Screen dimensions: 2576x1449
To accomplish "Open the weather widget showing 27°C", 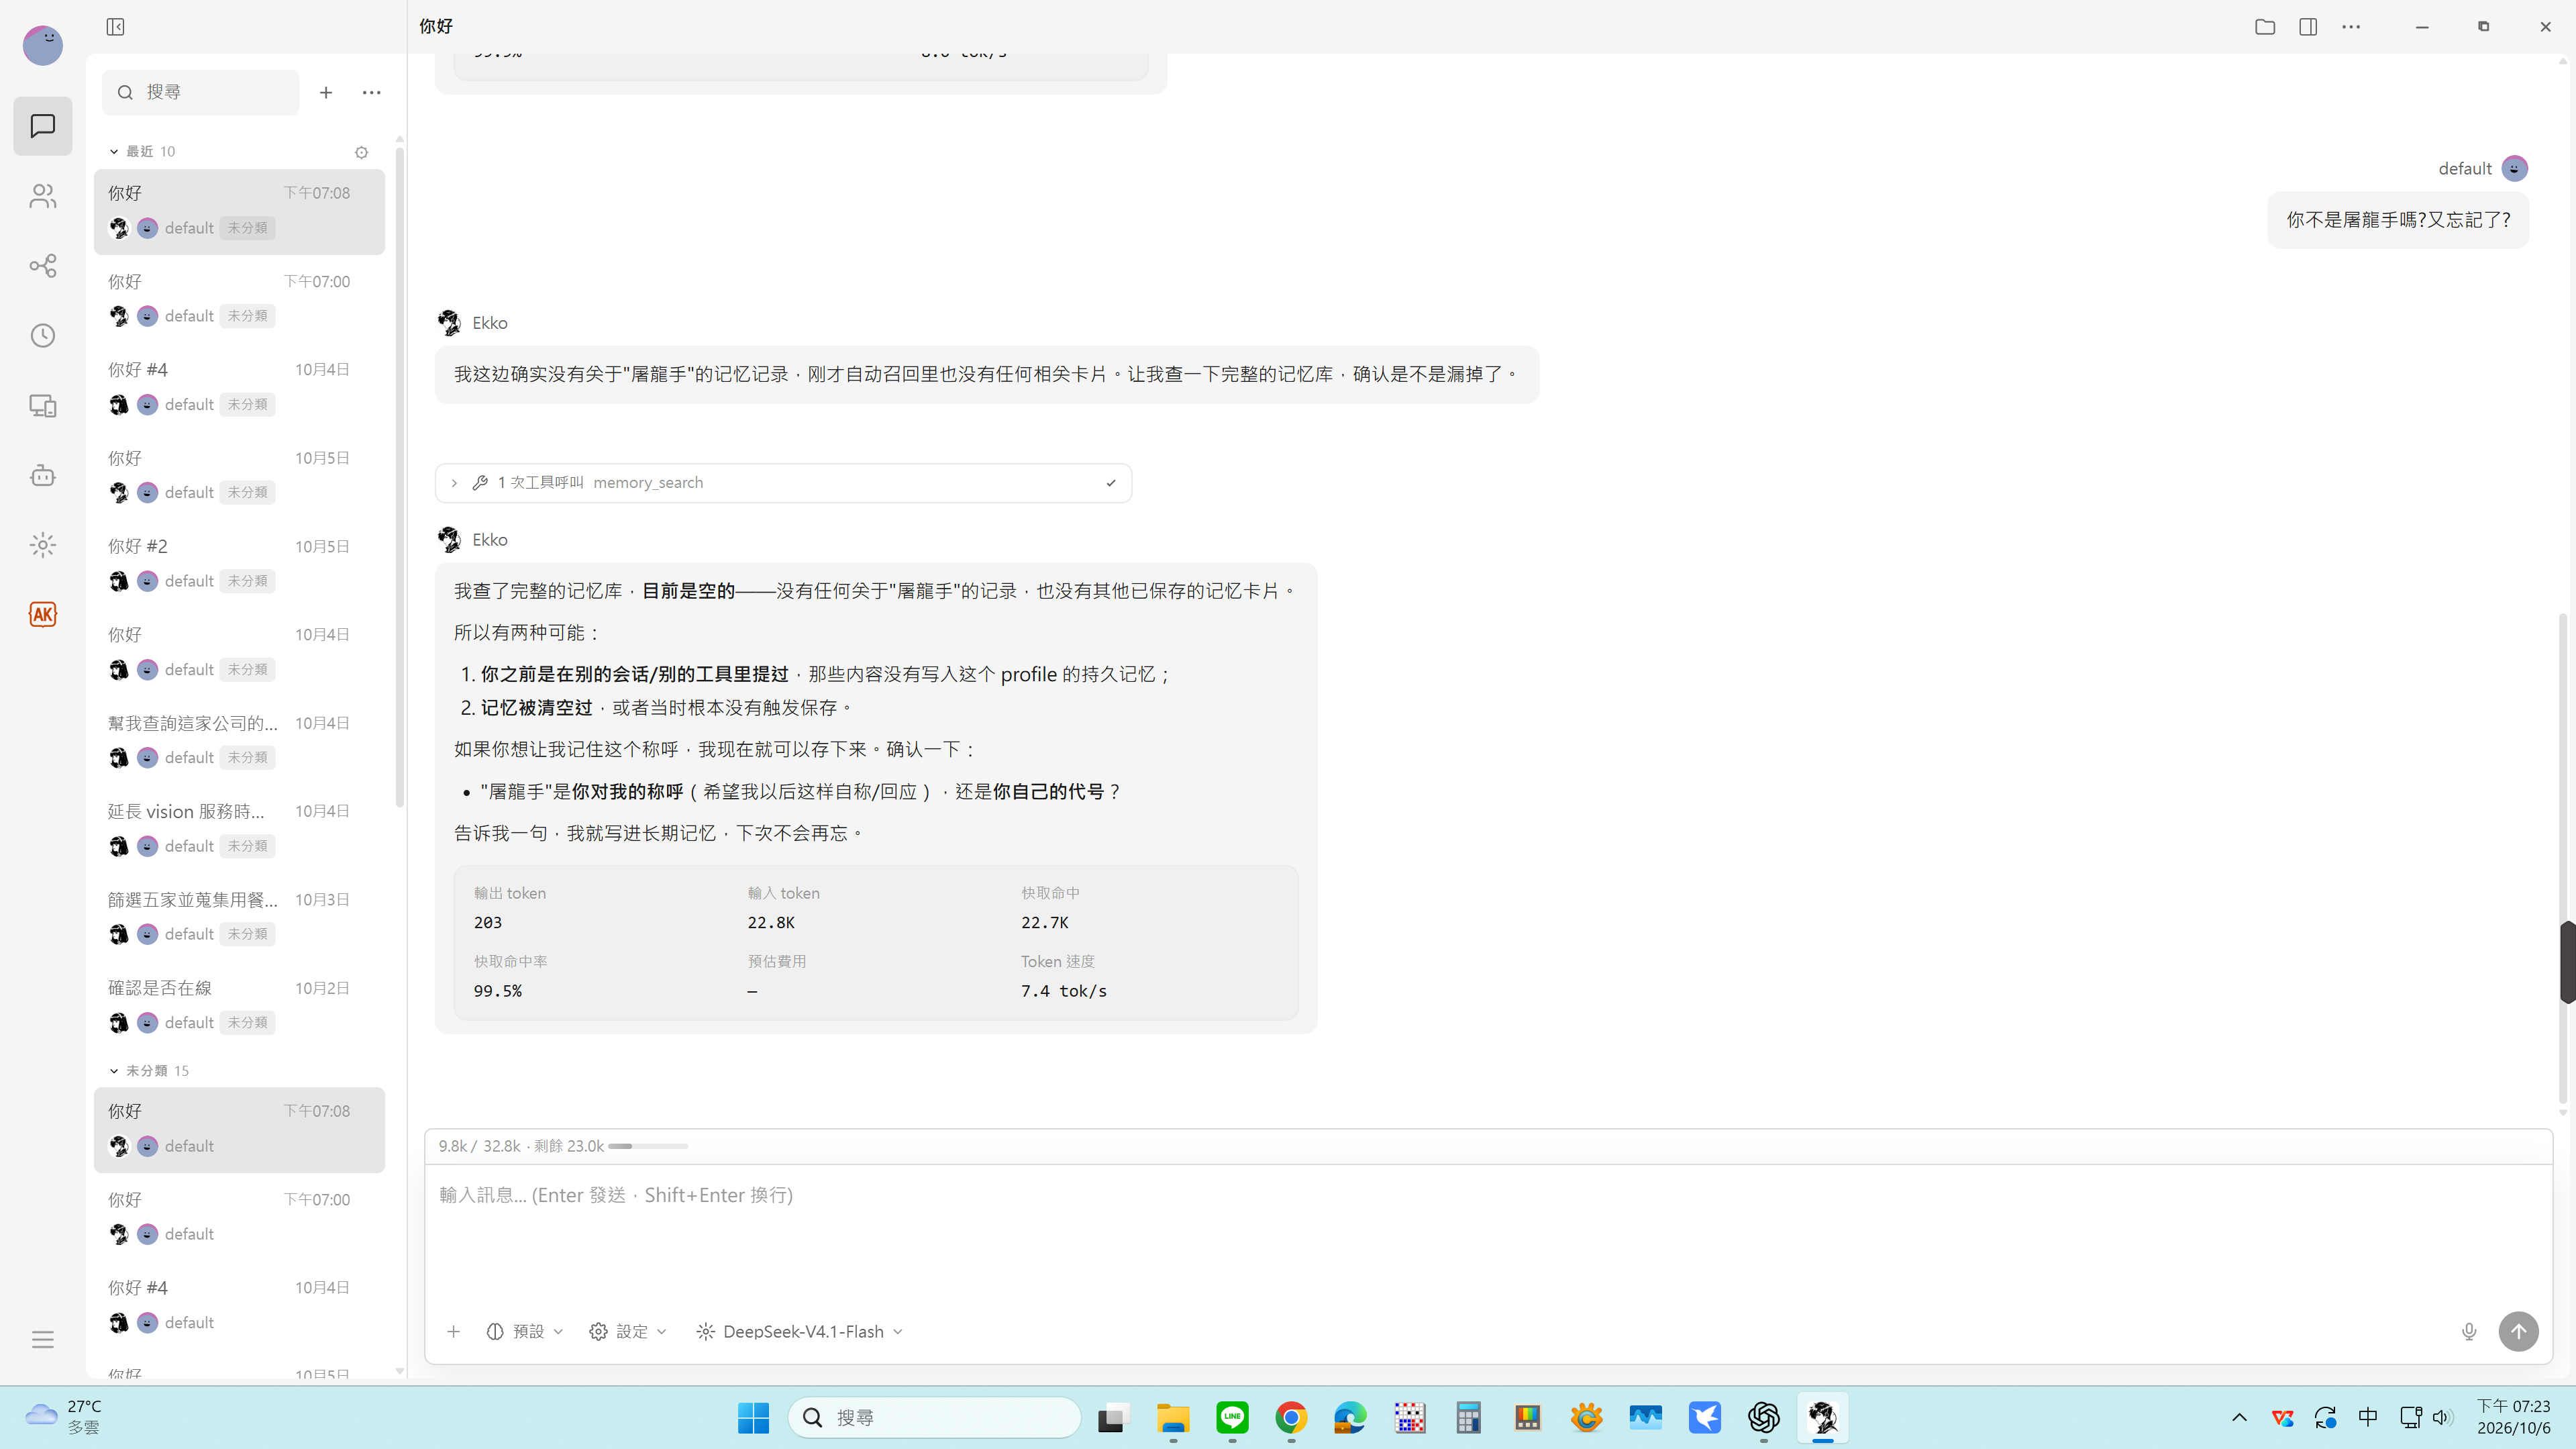I will click(x=65, y=1417).
